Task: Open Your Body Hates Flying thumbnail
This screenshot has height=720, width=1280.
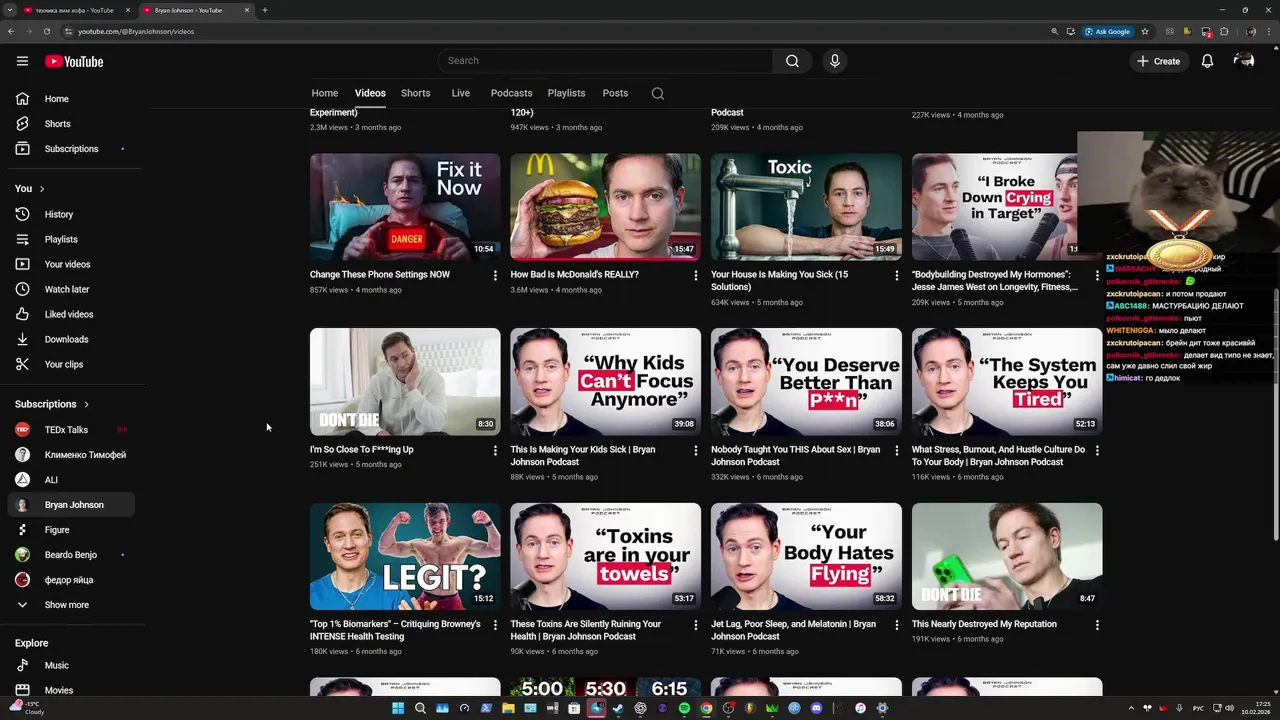Action: pyautogui.click(x=806, y=557)
